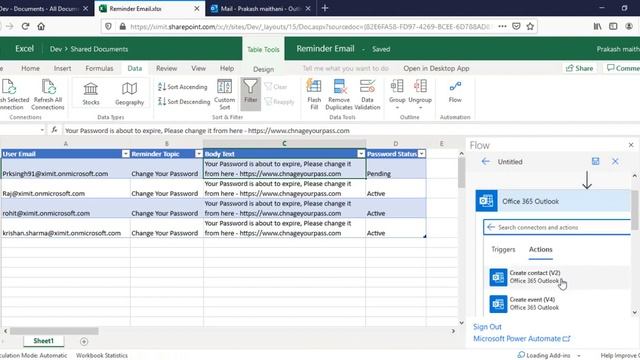
Task: Select the Sheet1 tab
Action: [43, 341]
